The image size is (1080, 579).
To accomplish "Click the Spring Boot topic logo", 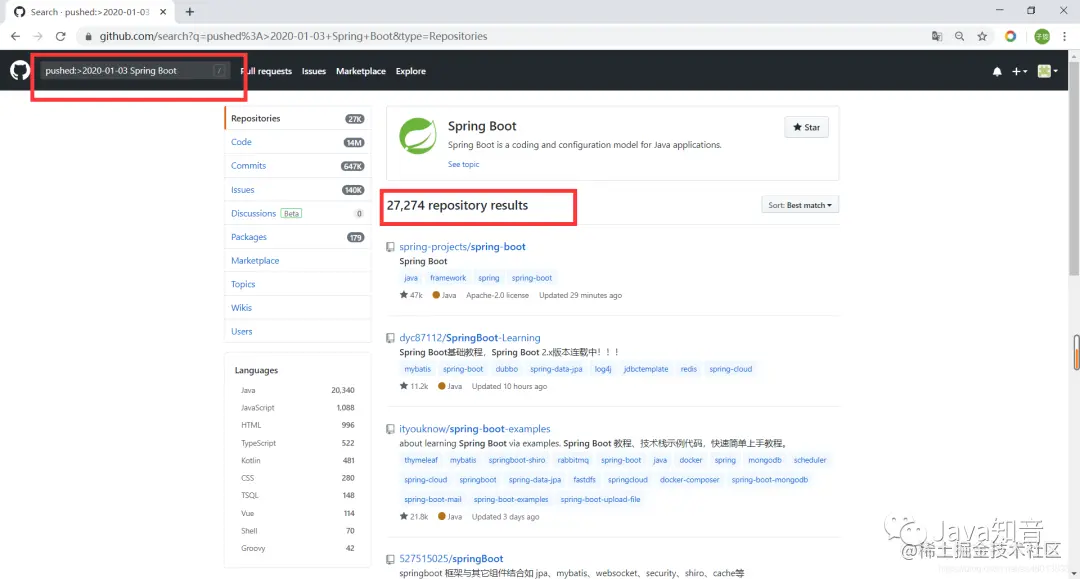I will click(x=418, y=136).
